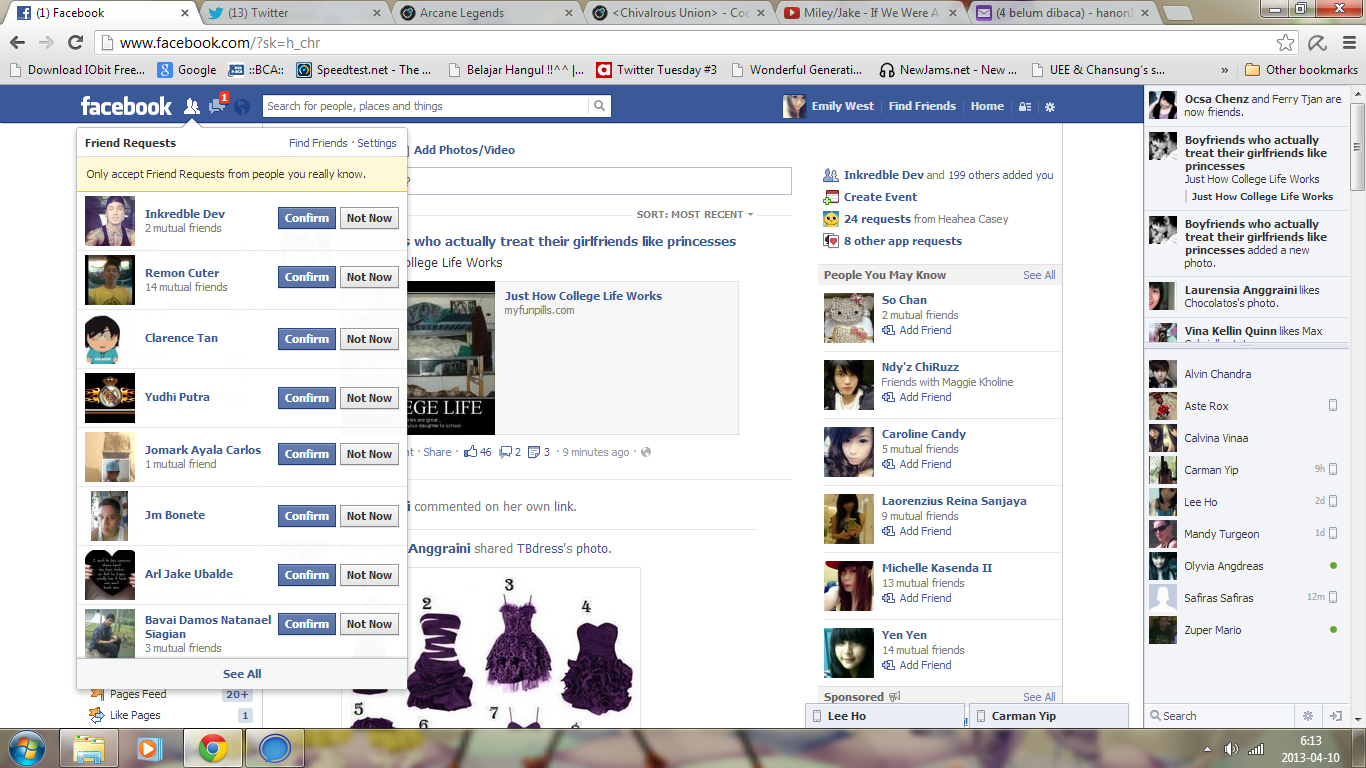Open the Speedtest.net bookmark
Screen dimensions: 1366x768
click(365, 70)
